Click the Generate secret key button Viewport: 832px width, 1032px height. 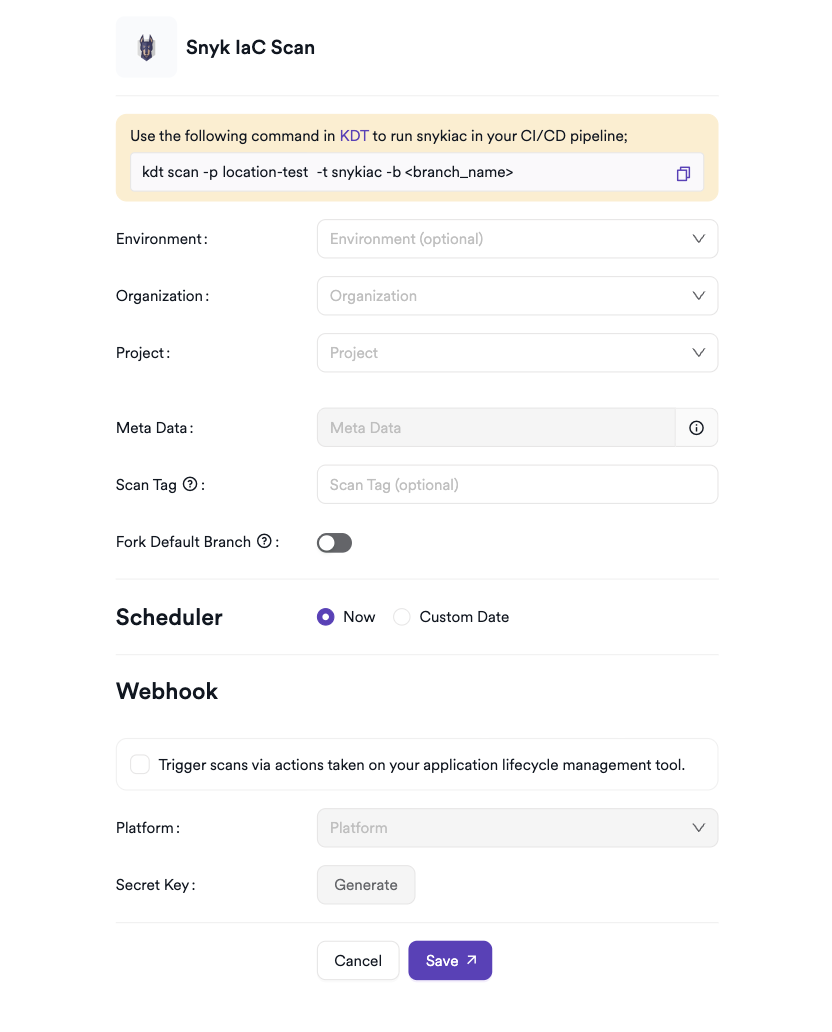pos(366,885)
